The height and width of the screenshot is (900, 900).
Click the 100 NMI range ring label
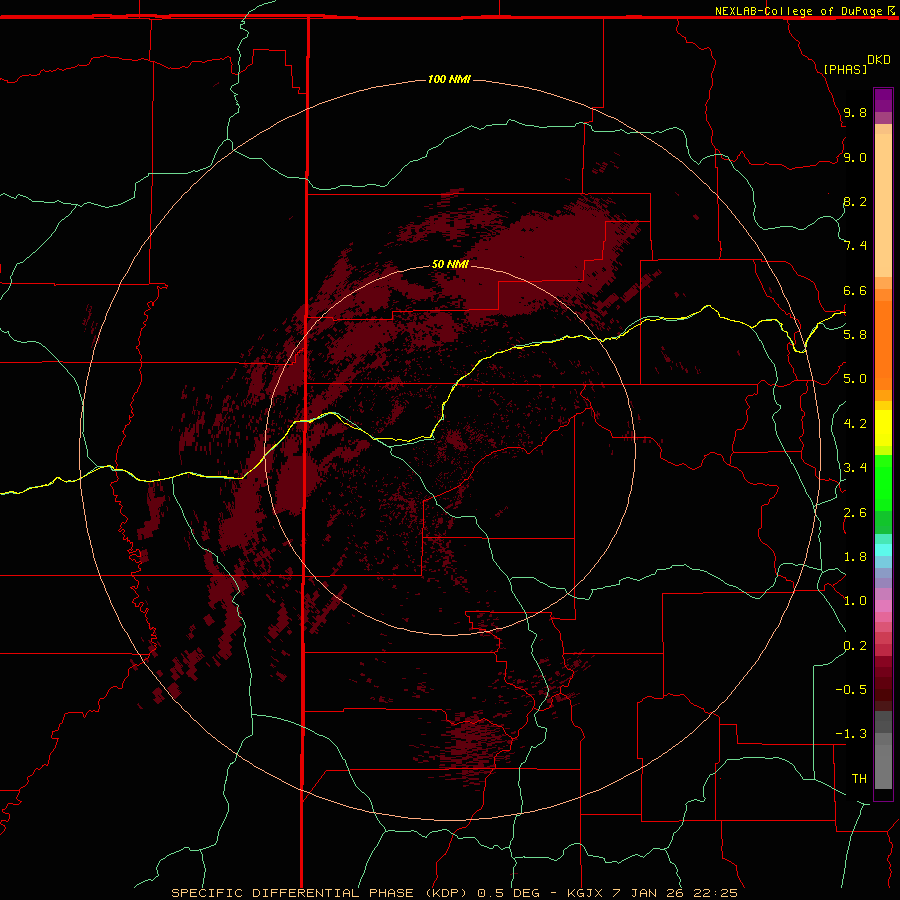click(449, 79)
